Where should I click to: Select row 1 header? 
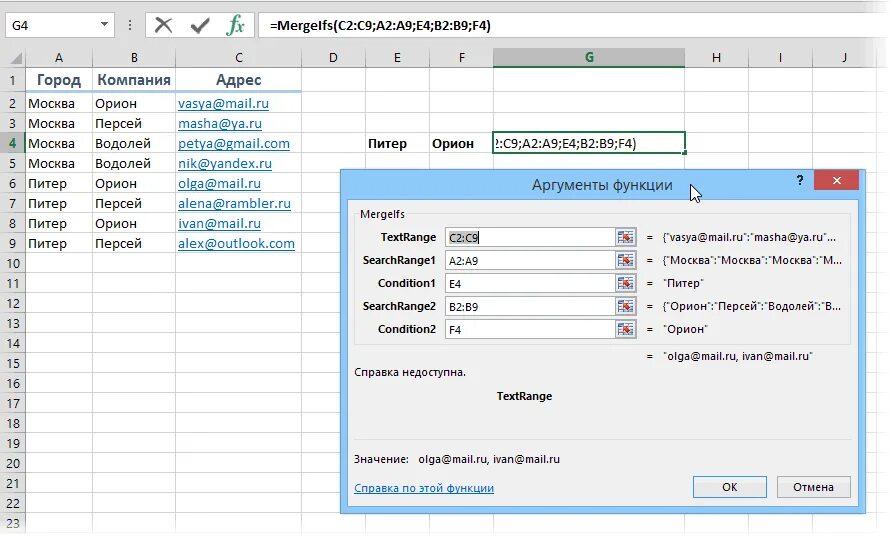click(13, 80)
